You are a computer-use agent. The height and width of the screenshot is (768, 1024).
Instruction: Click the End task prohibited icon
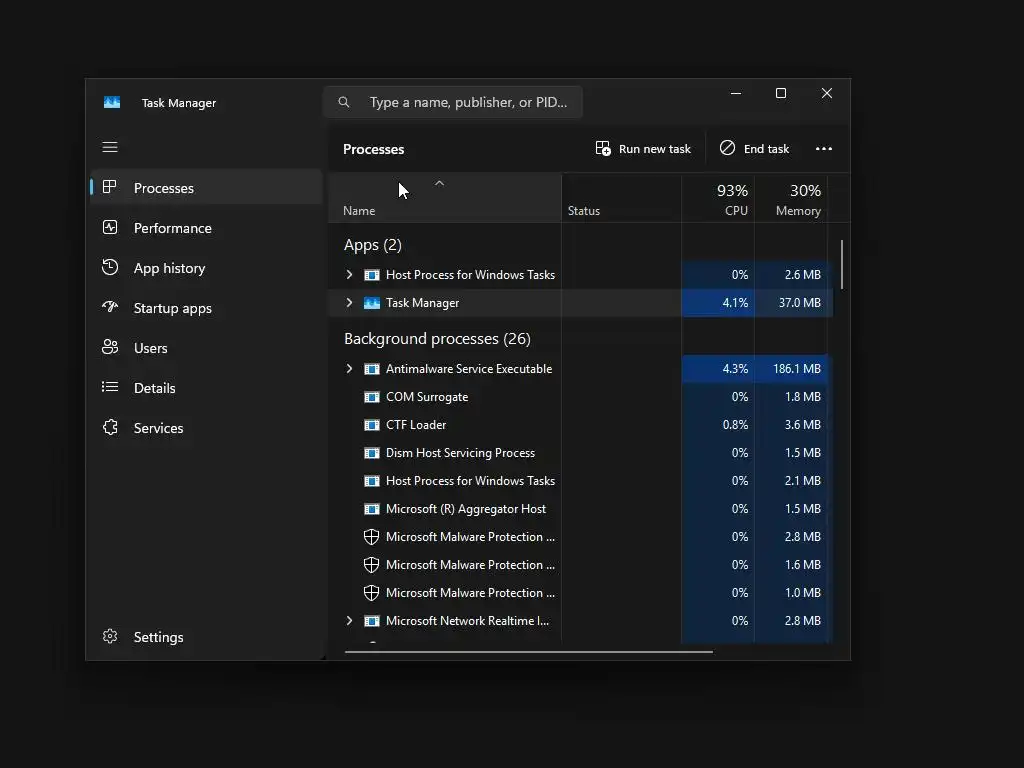click(727, 148)
